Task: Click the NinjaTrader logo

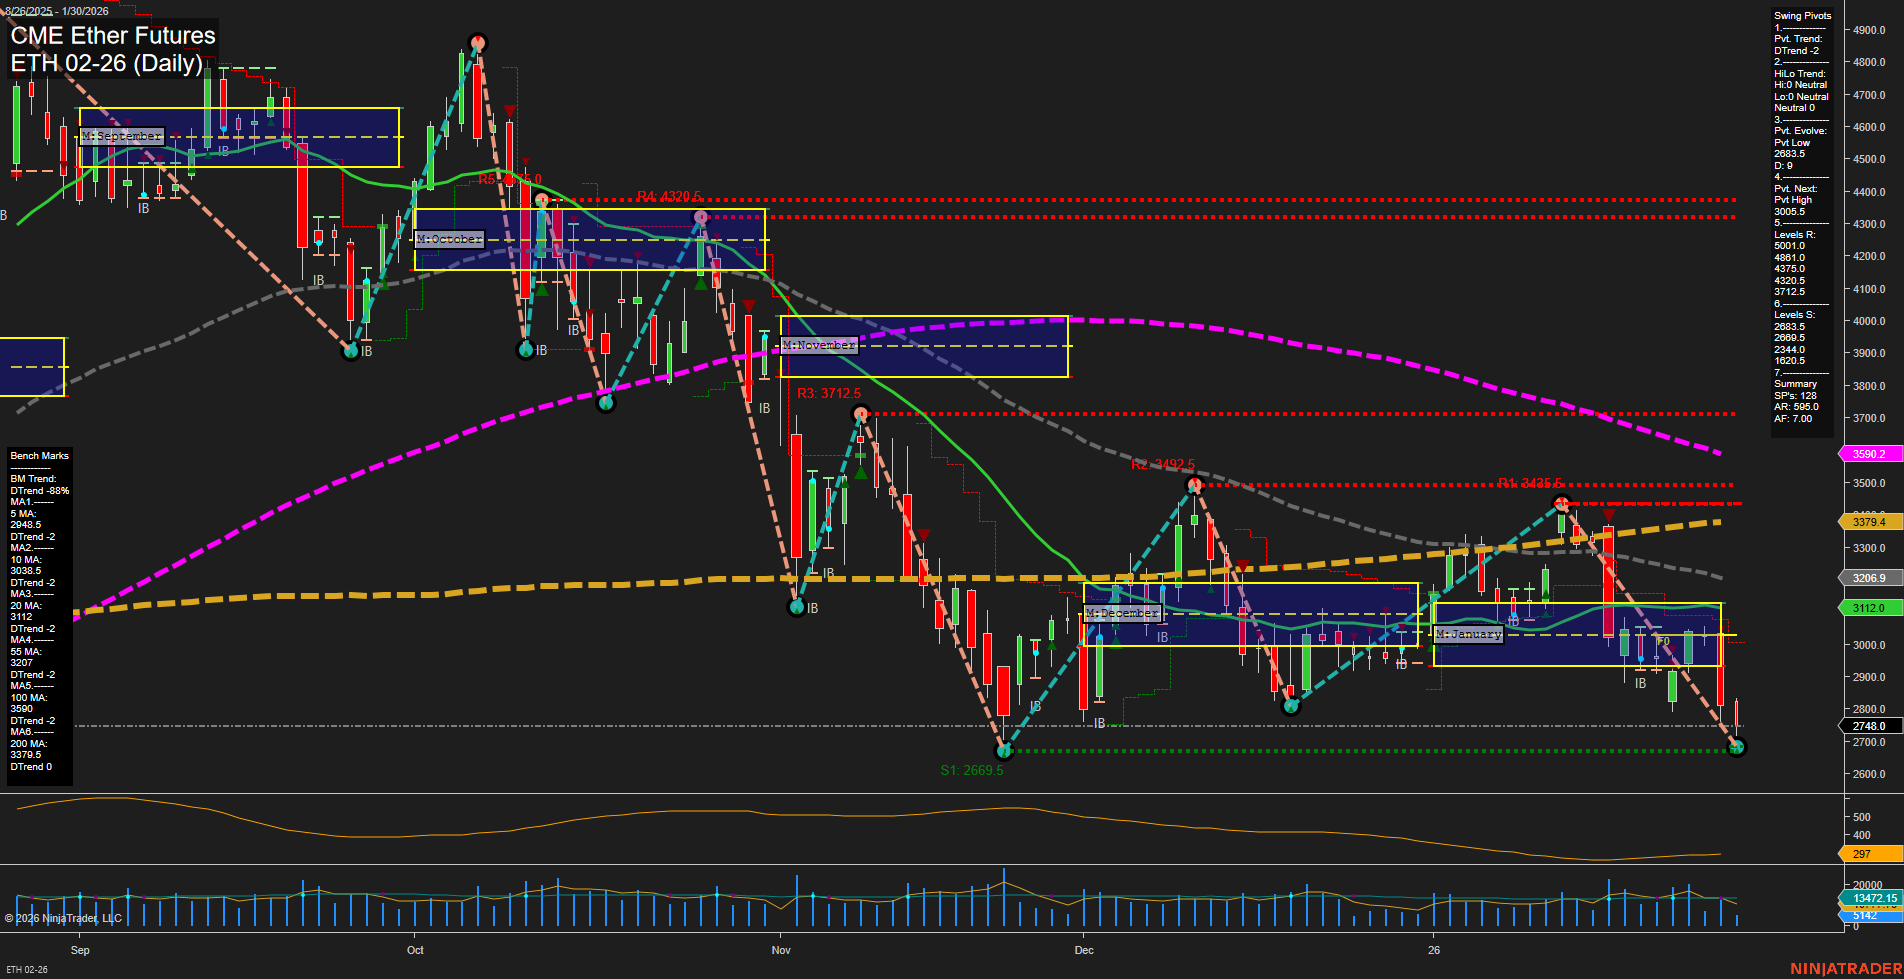Action: tap(1845, 968)
